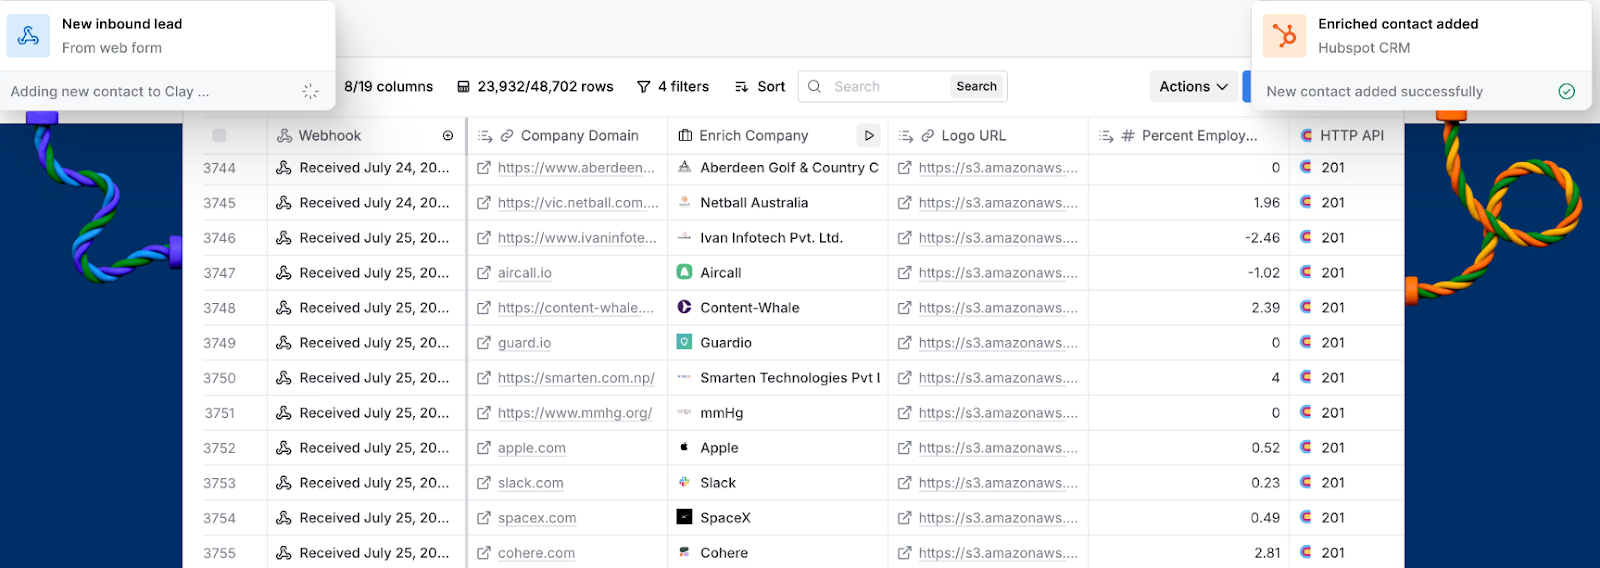This screenshot has width=1600, height=568.
Task: Click the loading spinner beside Adding new contact
Action: 310,91
